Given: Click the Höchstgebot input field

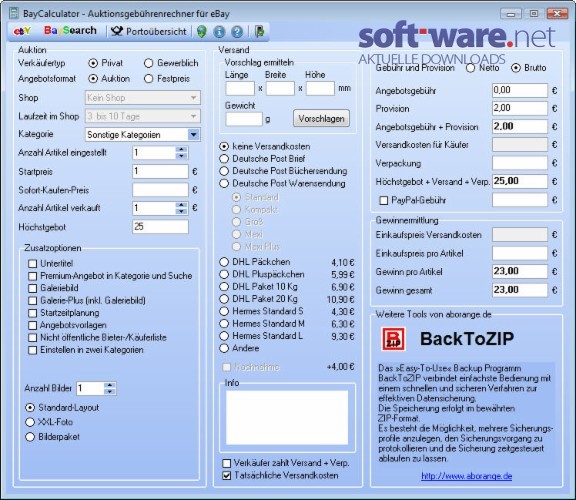Looking at the screenshot, I should pyautogui.click(x=161, y=227).
